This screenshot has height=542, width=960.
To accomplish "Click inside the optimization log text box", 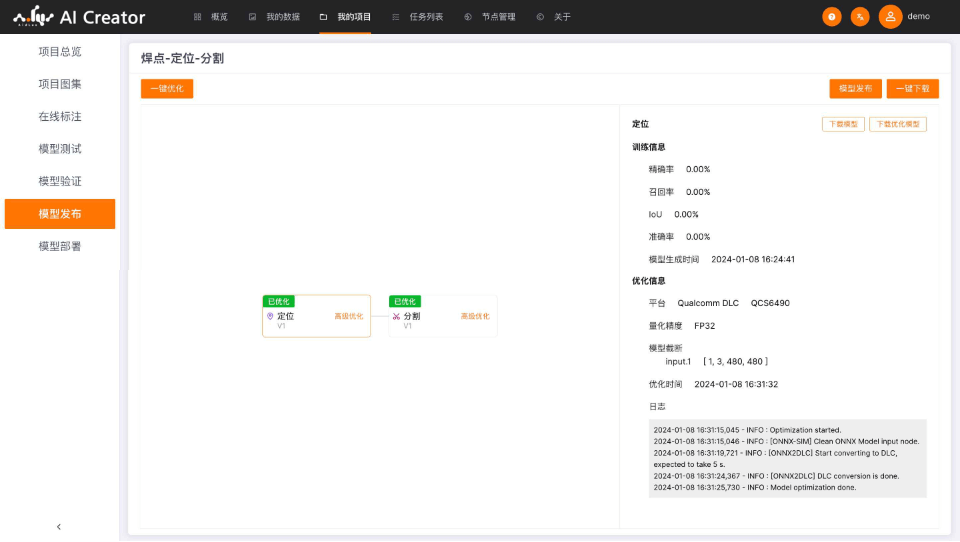I will (787, 458).
